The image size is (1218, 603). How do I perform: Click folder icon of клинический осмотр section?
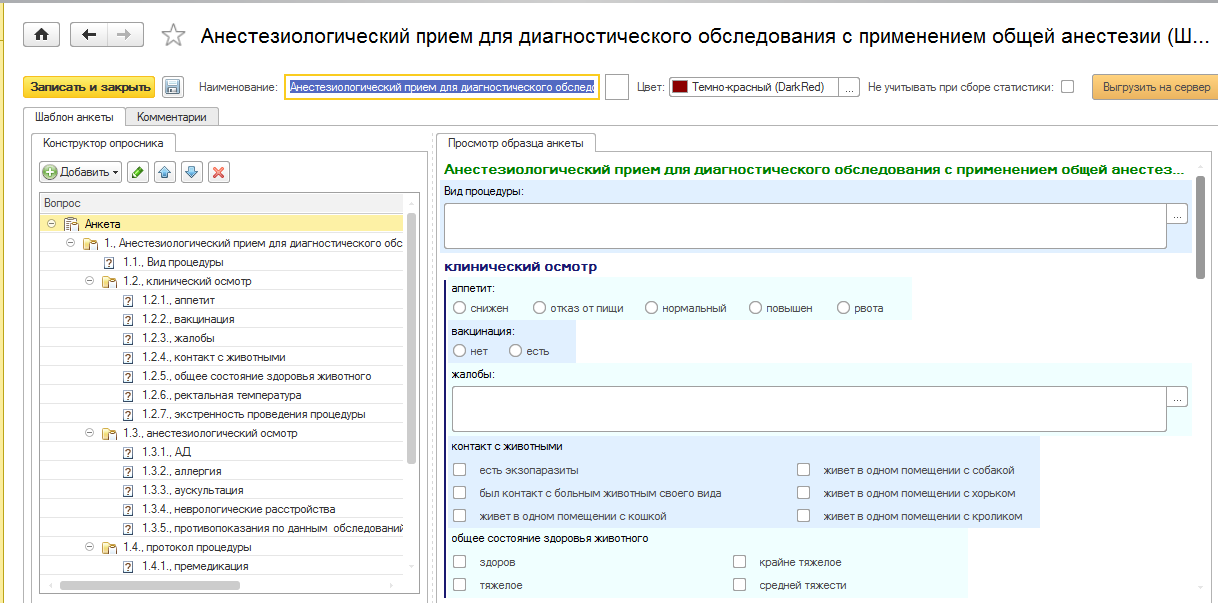109,281
